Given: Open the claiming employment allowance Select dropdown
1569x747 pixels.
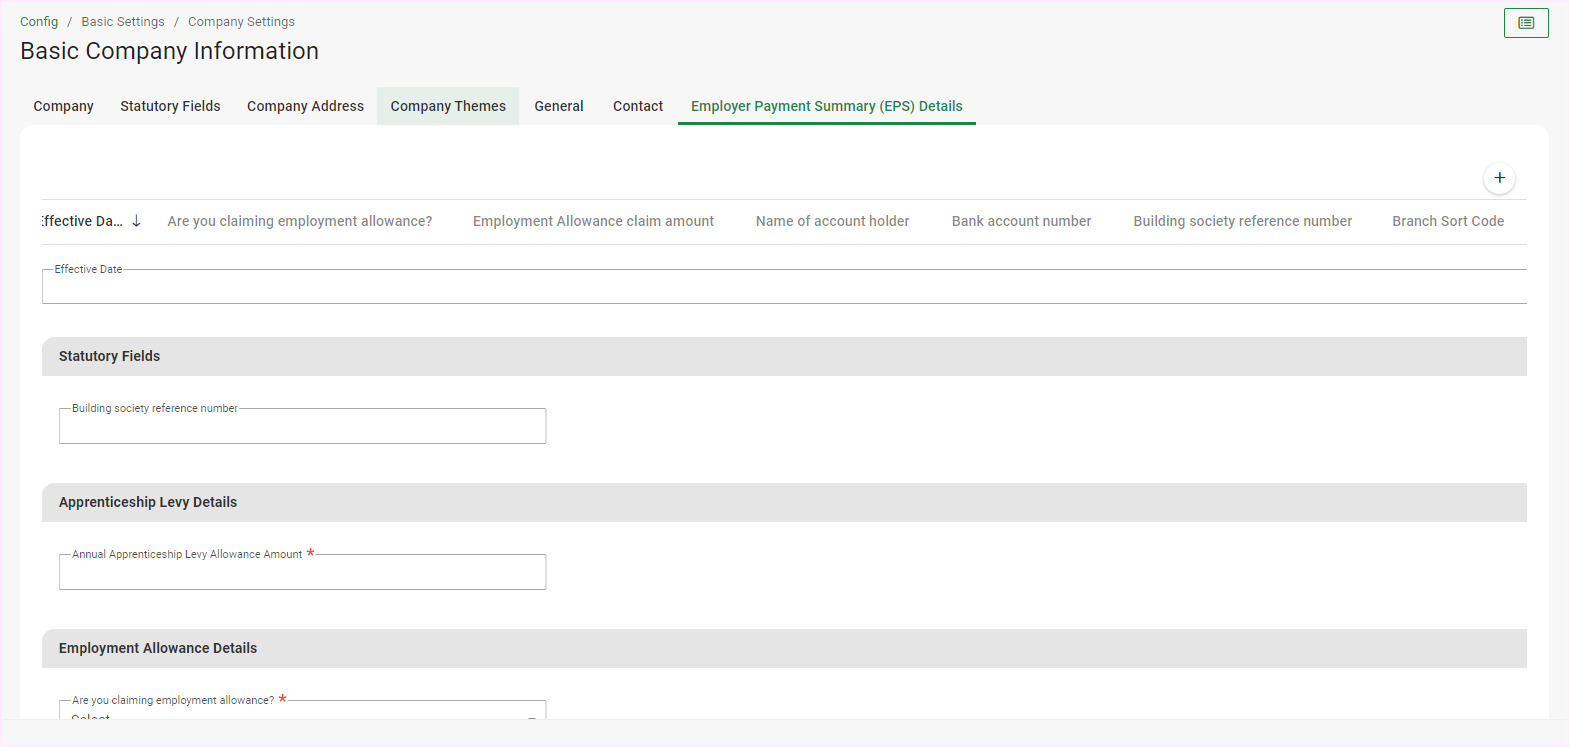Looking at the screenshot, I should pyautogui.click(x=302, y=712).
